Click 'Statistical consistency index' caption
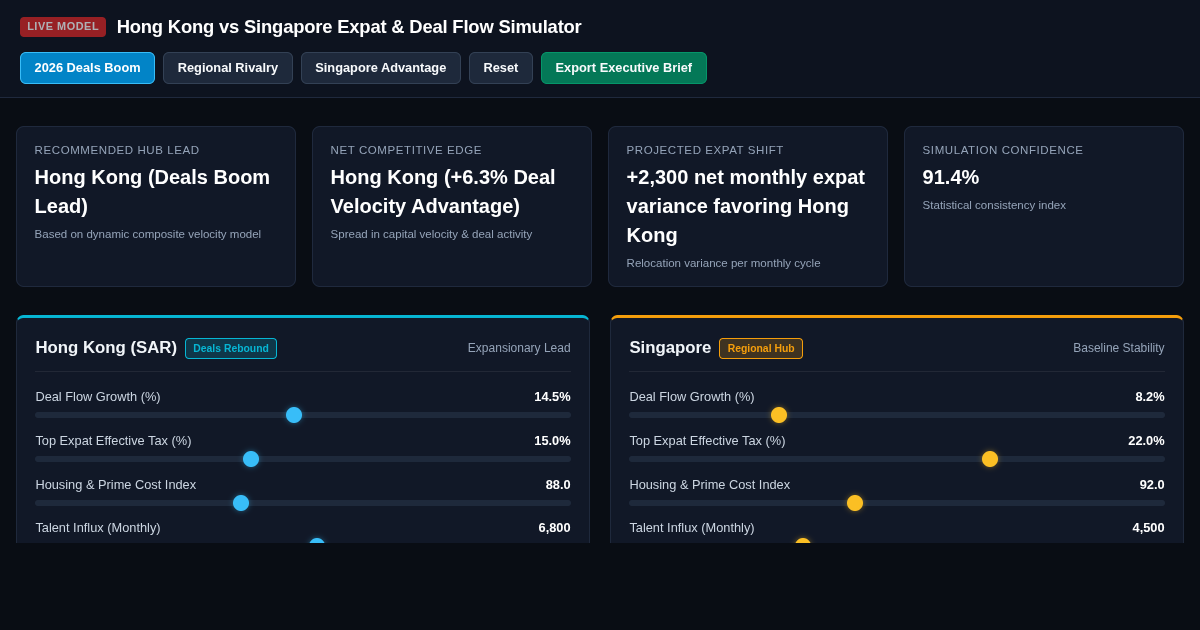This screenshot has width=1200, height=630. coord(994,205)
